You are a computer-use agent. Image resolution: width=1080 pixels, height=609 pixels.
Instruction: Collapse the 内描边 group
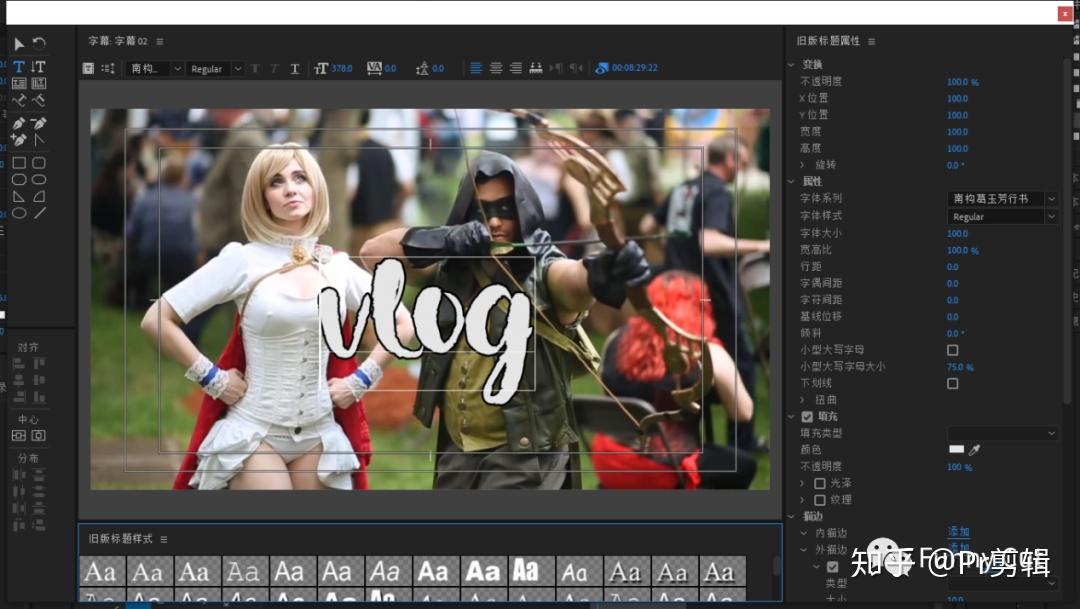(803, 533)
